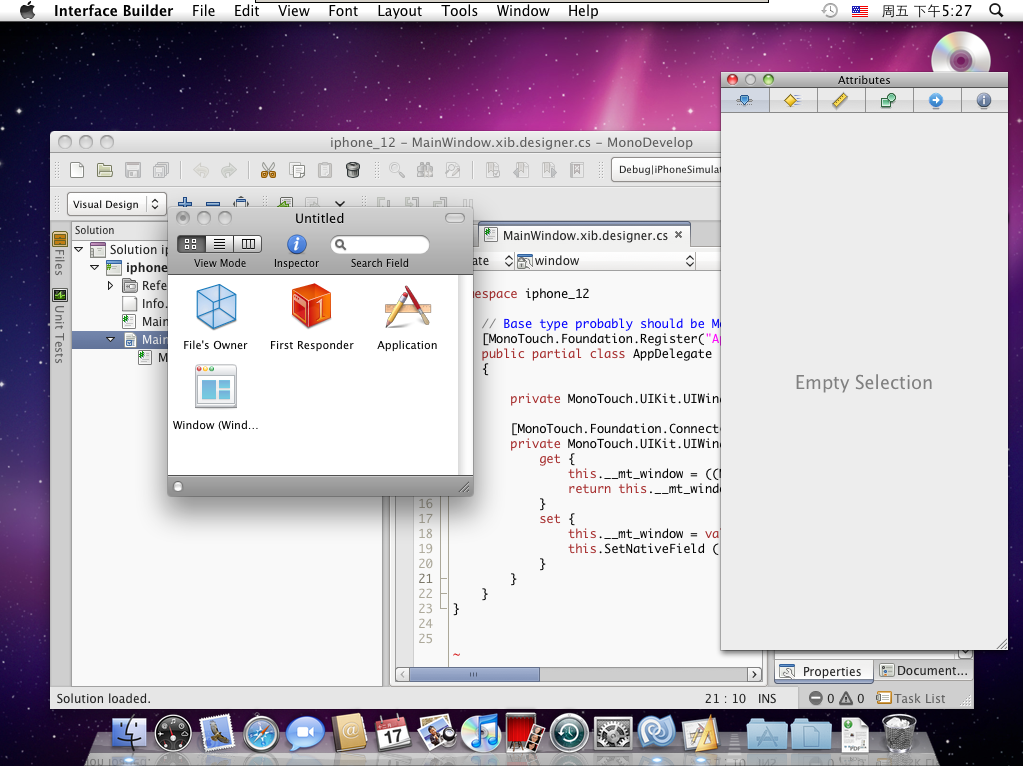Click the Delete trash-can icon in MonoDevelop toolbar

(353, 170)
